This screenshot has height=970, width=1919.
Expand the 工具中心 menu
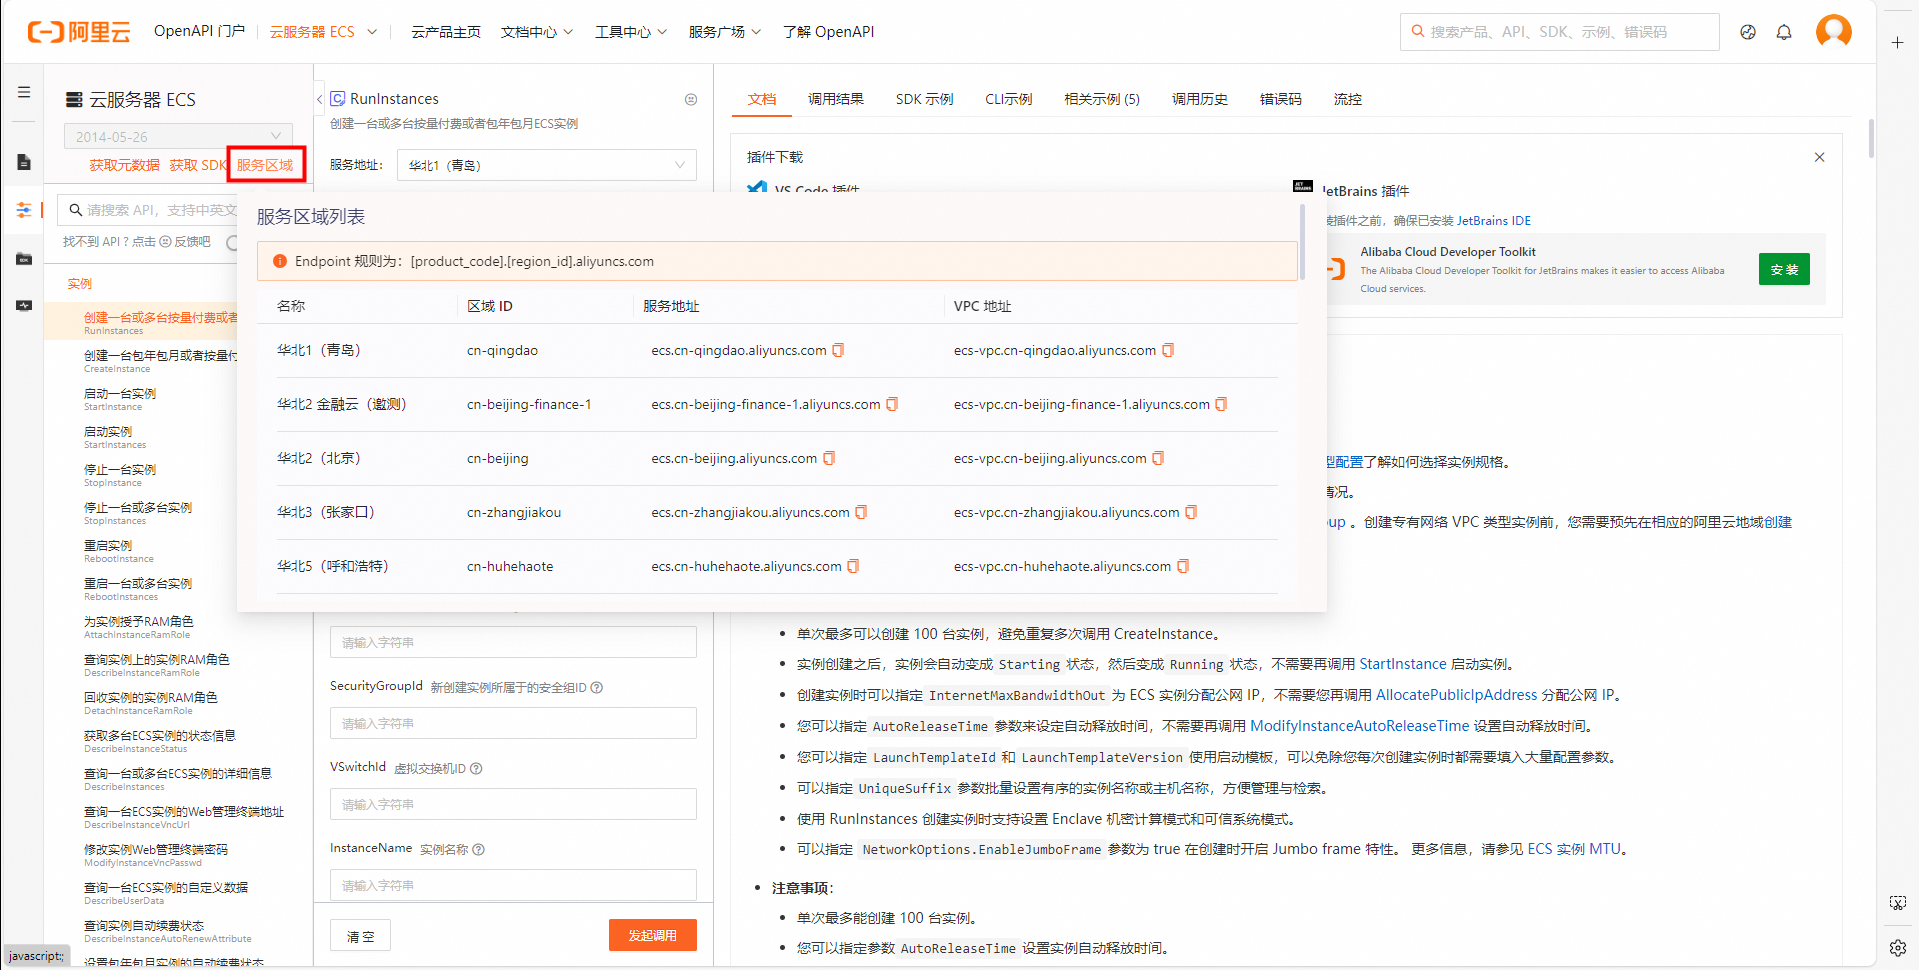click(x=631, y=32)
